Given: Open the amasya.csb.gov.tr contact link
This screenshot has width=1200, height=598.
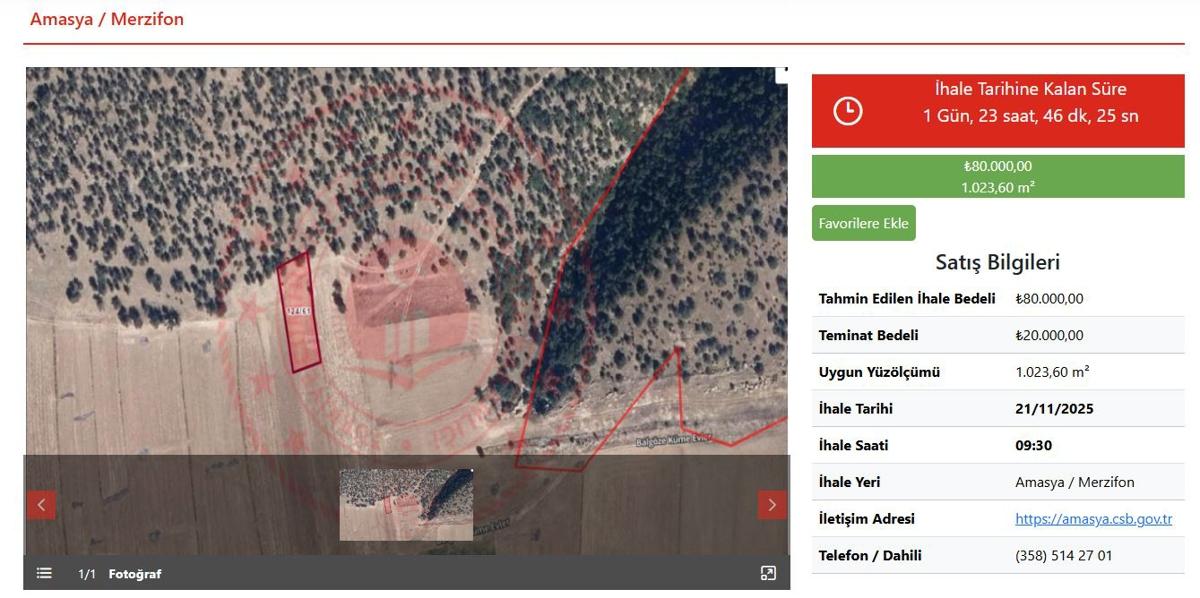Looking at the screenshot, I should point(1093,519).
